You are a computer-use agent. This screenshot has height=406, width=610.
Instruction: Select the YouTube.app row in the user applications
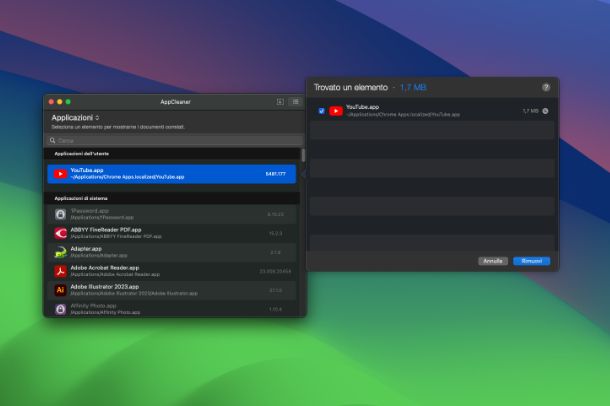[172, 174]
